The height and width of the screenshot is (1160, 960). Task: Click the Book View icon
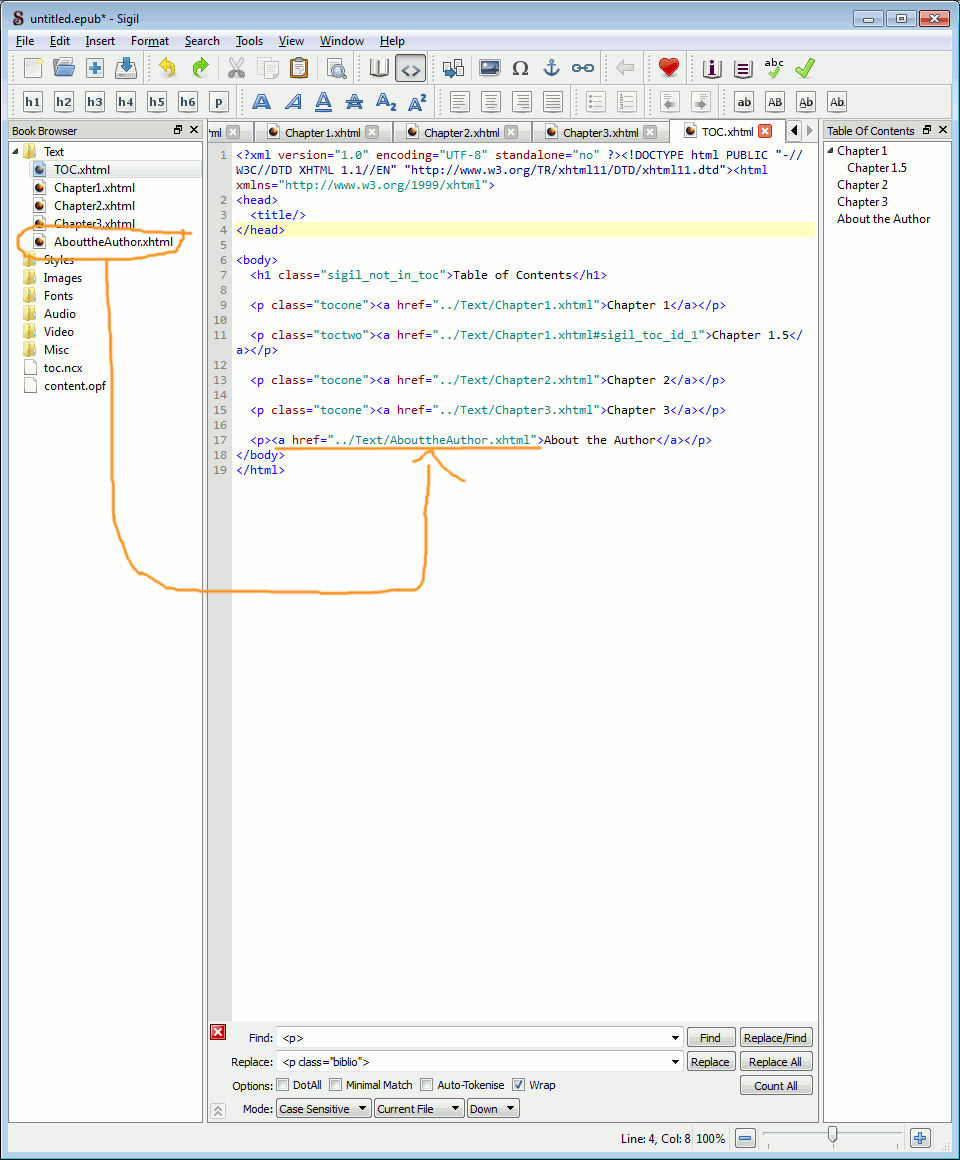[379, 68]
